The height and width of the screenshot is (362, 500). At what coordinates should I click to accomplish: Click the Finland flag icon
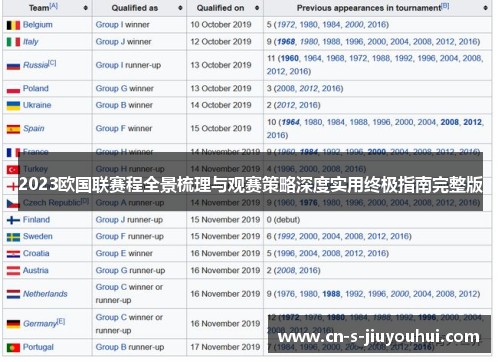13,220
